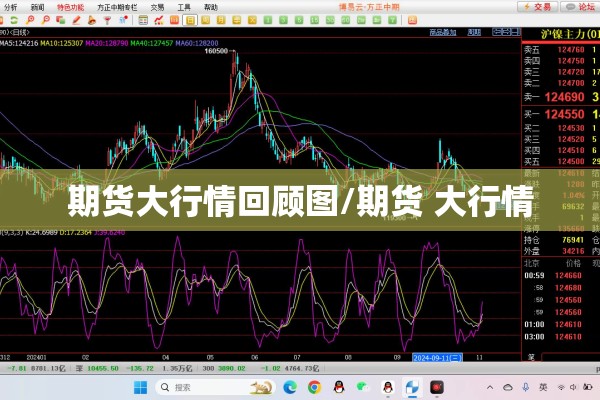The image size is (600, 400).
Task: Click the MA10:125307 indicator label
Action: coord(62,43)
